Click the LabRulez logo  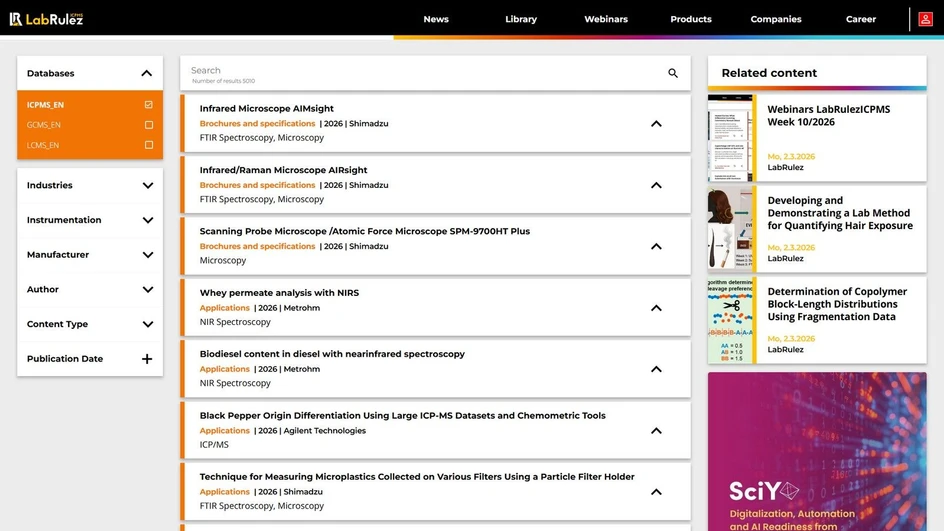(x=46, y=19)
